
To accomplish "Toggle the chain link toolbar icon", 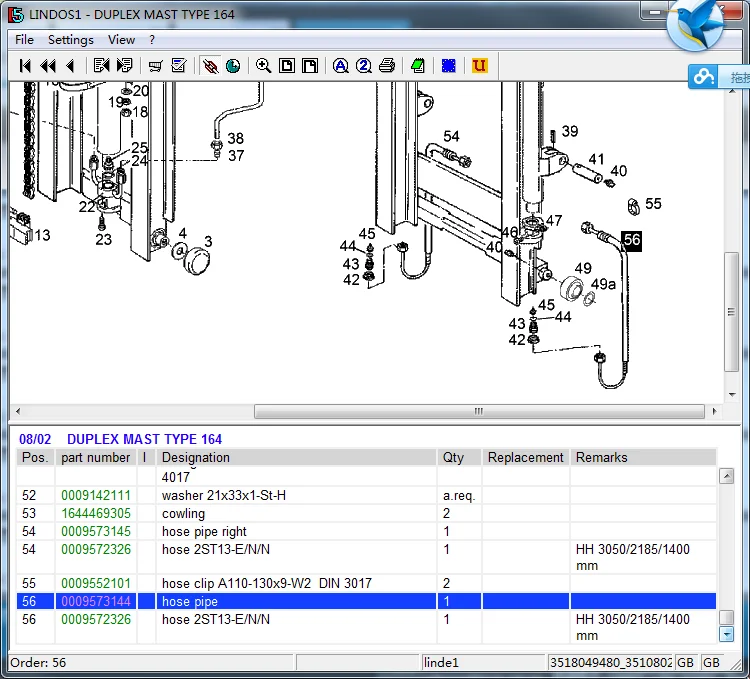I will click(210, 66).
